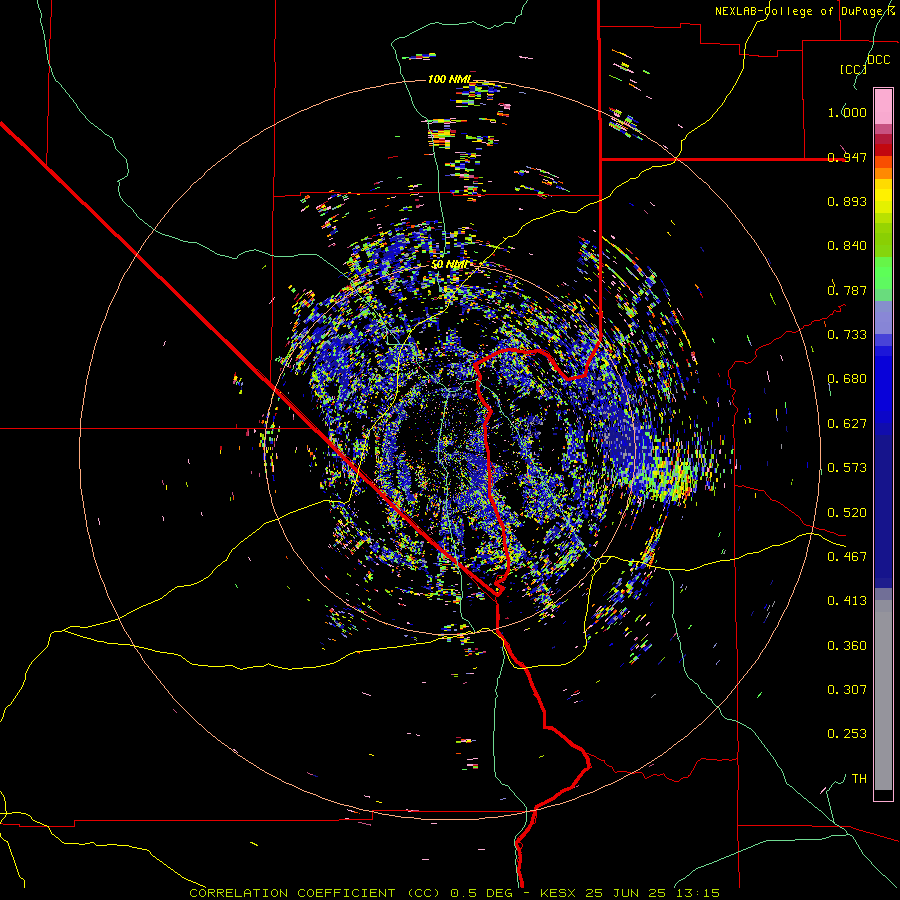This screenshot has width=900, height=900.
Task: Click the 0.573 scale value
Action: [x=847, y=468]
